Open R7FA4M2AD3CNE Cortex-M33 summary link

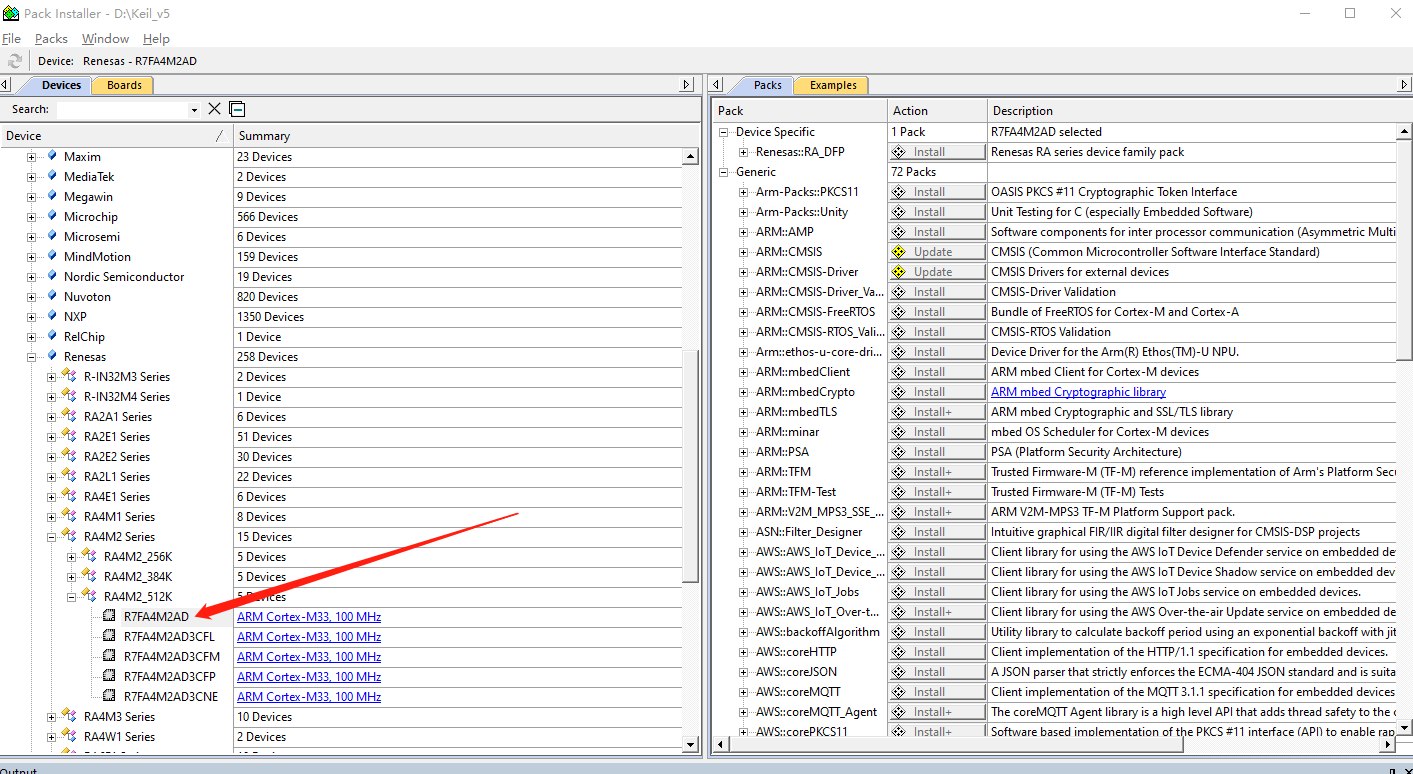tap(309, 696)
